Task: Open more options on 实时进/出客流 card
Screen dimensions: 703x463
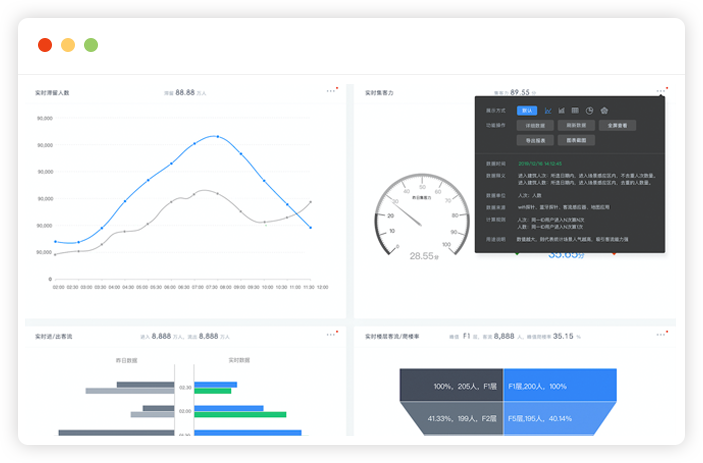Action: pos(331,336)
